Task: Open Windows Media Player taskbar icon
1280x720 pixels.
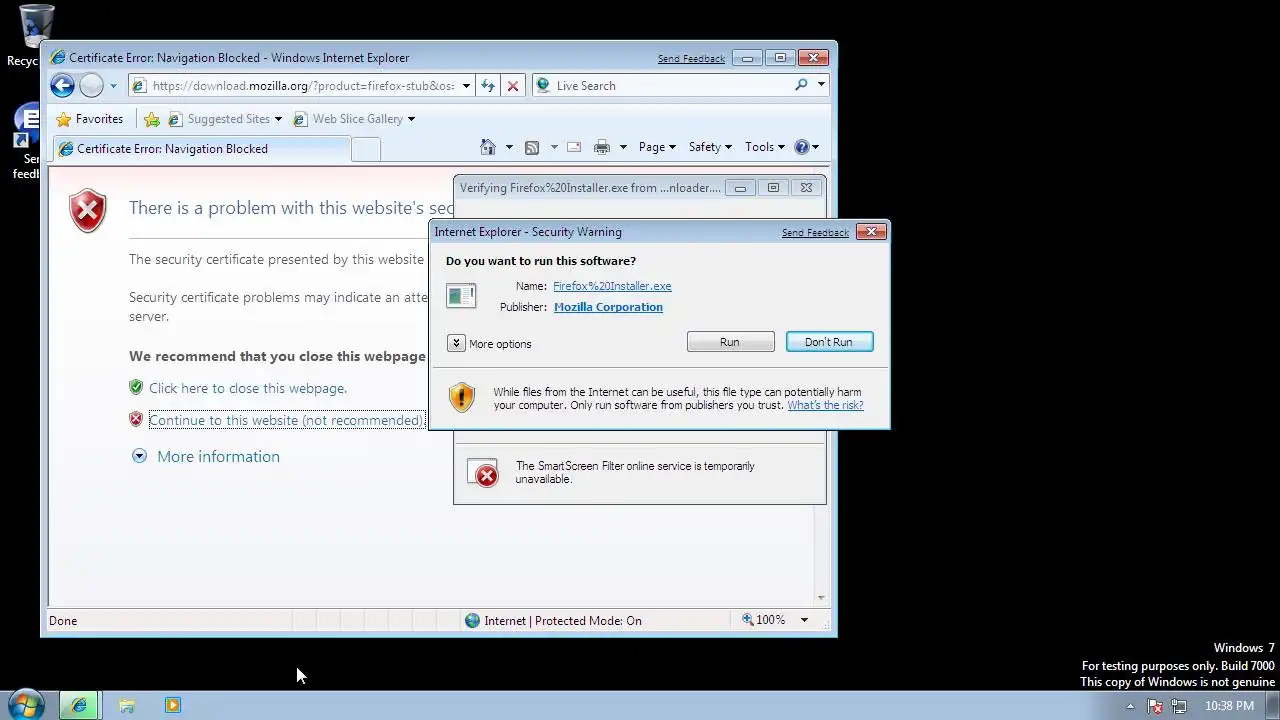Action: pyautogui.click(x=173, y=705)
